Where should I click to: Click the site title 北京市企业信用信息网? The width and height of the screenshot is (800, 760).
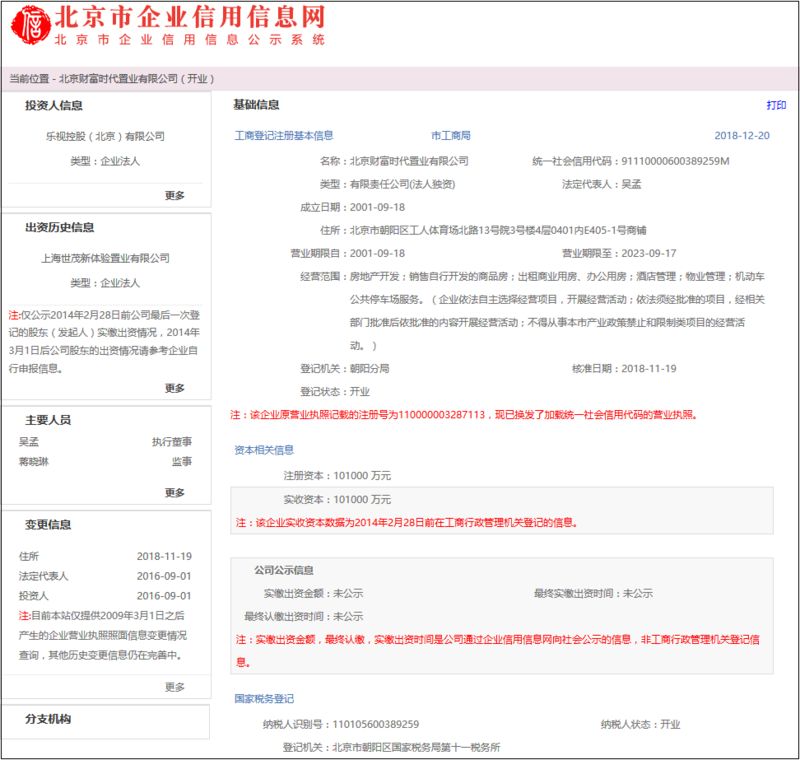click(x=190, y=17)
